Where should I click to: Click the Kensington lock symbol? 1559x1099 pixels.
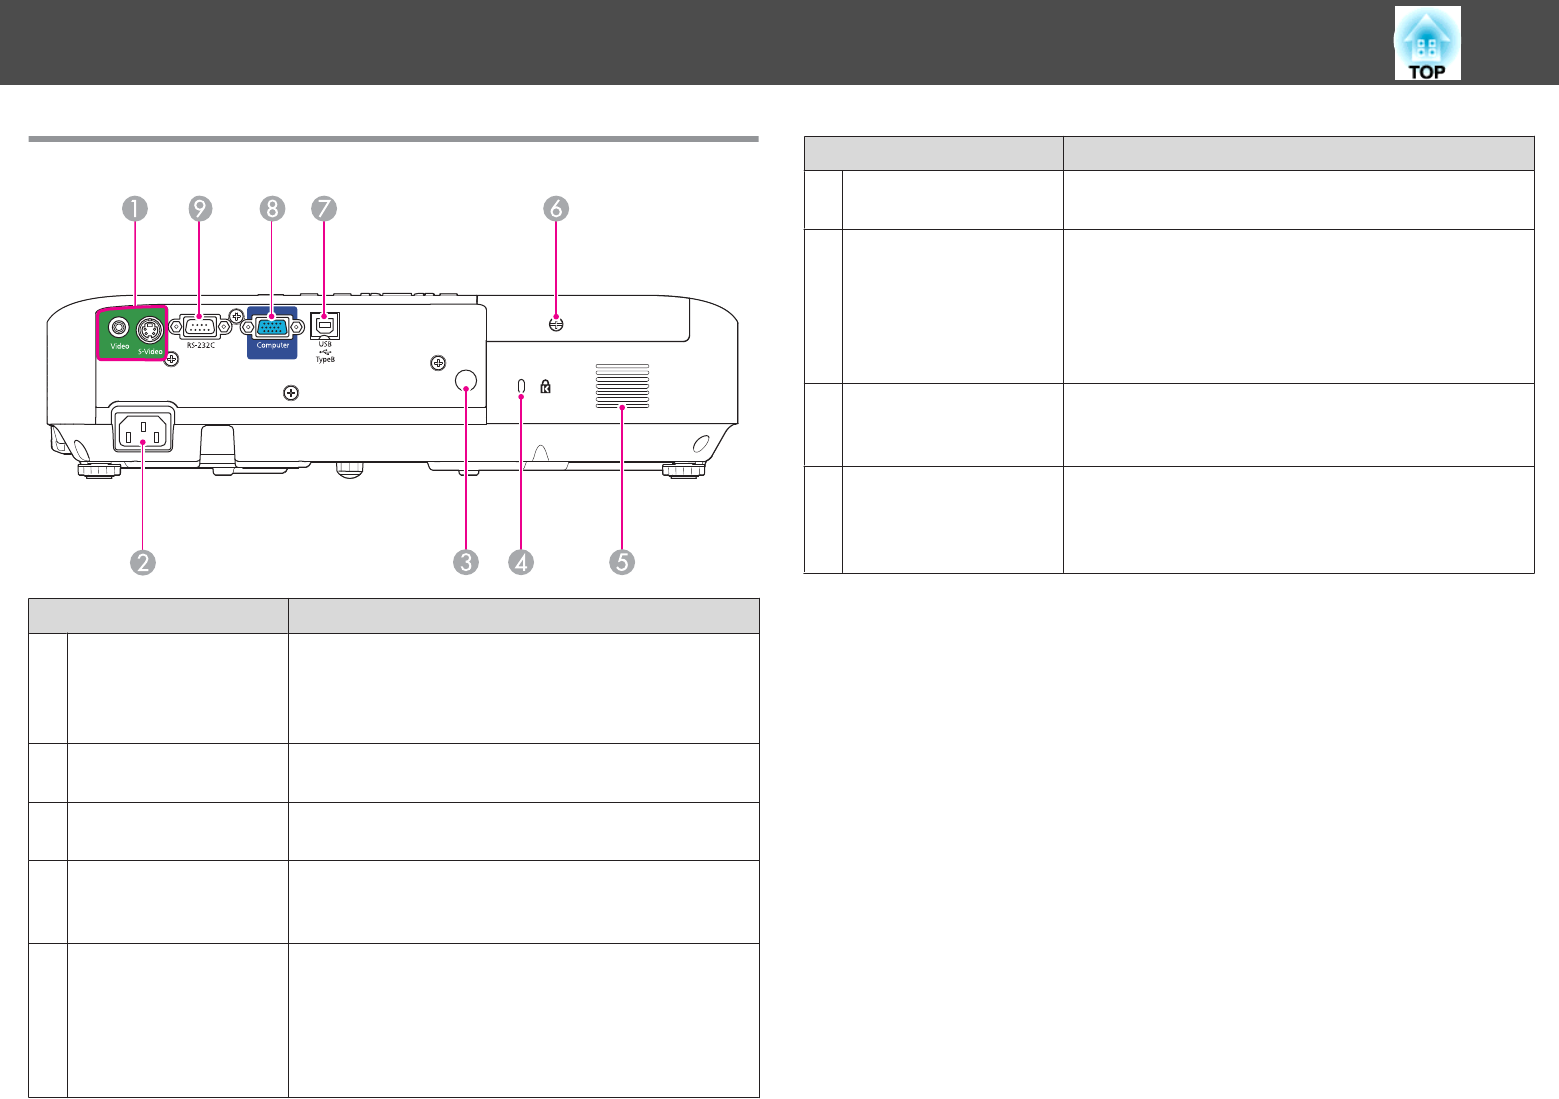tap(546, 386)
